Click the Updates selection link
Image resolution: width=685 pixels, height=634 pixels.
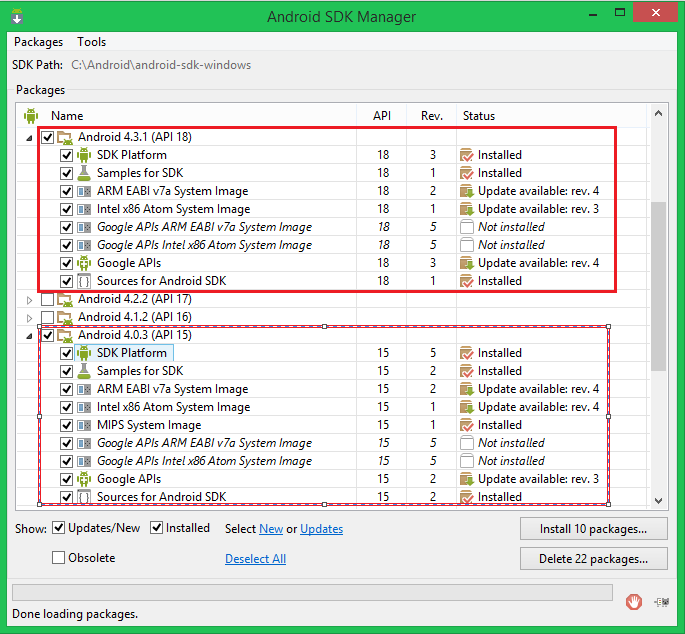322,529
